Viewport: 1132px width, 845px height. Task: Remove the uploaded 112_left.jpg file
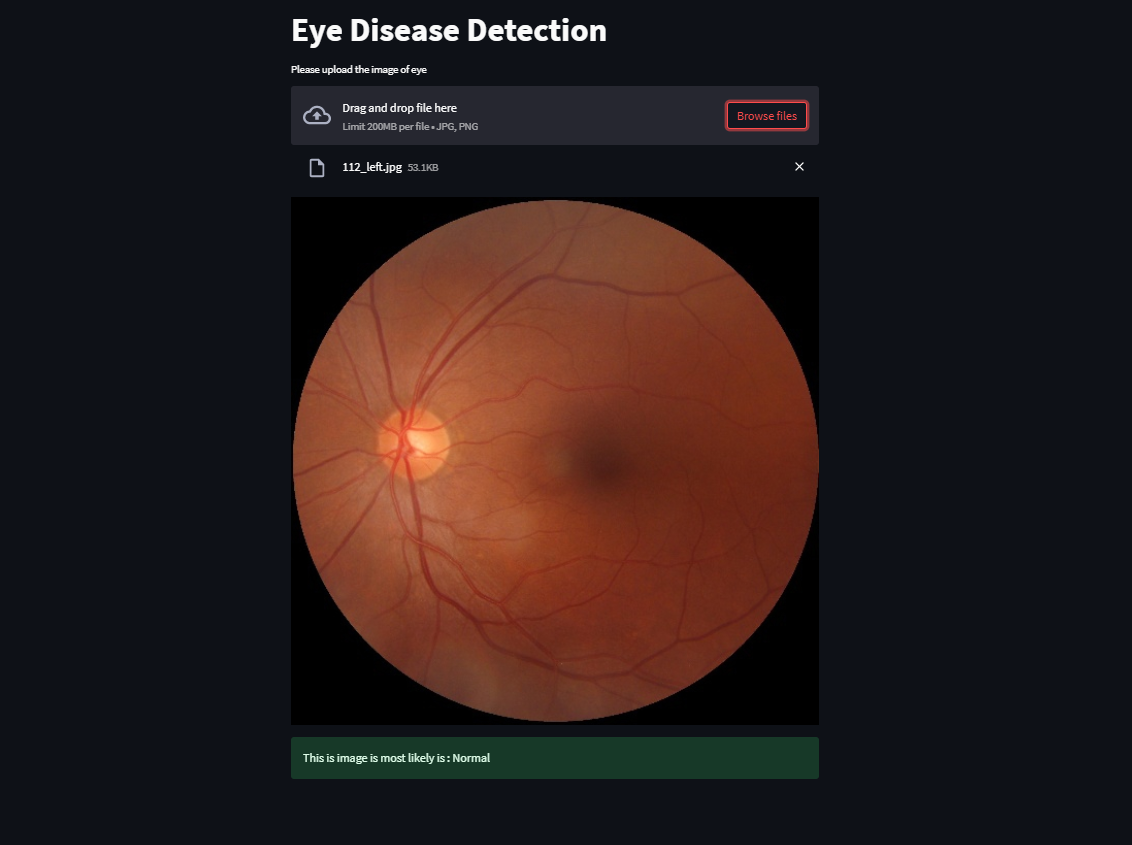click(x=799, y=167)
